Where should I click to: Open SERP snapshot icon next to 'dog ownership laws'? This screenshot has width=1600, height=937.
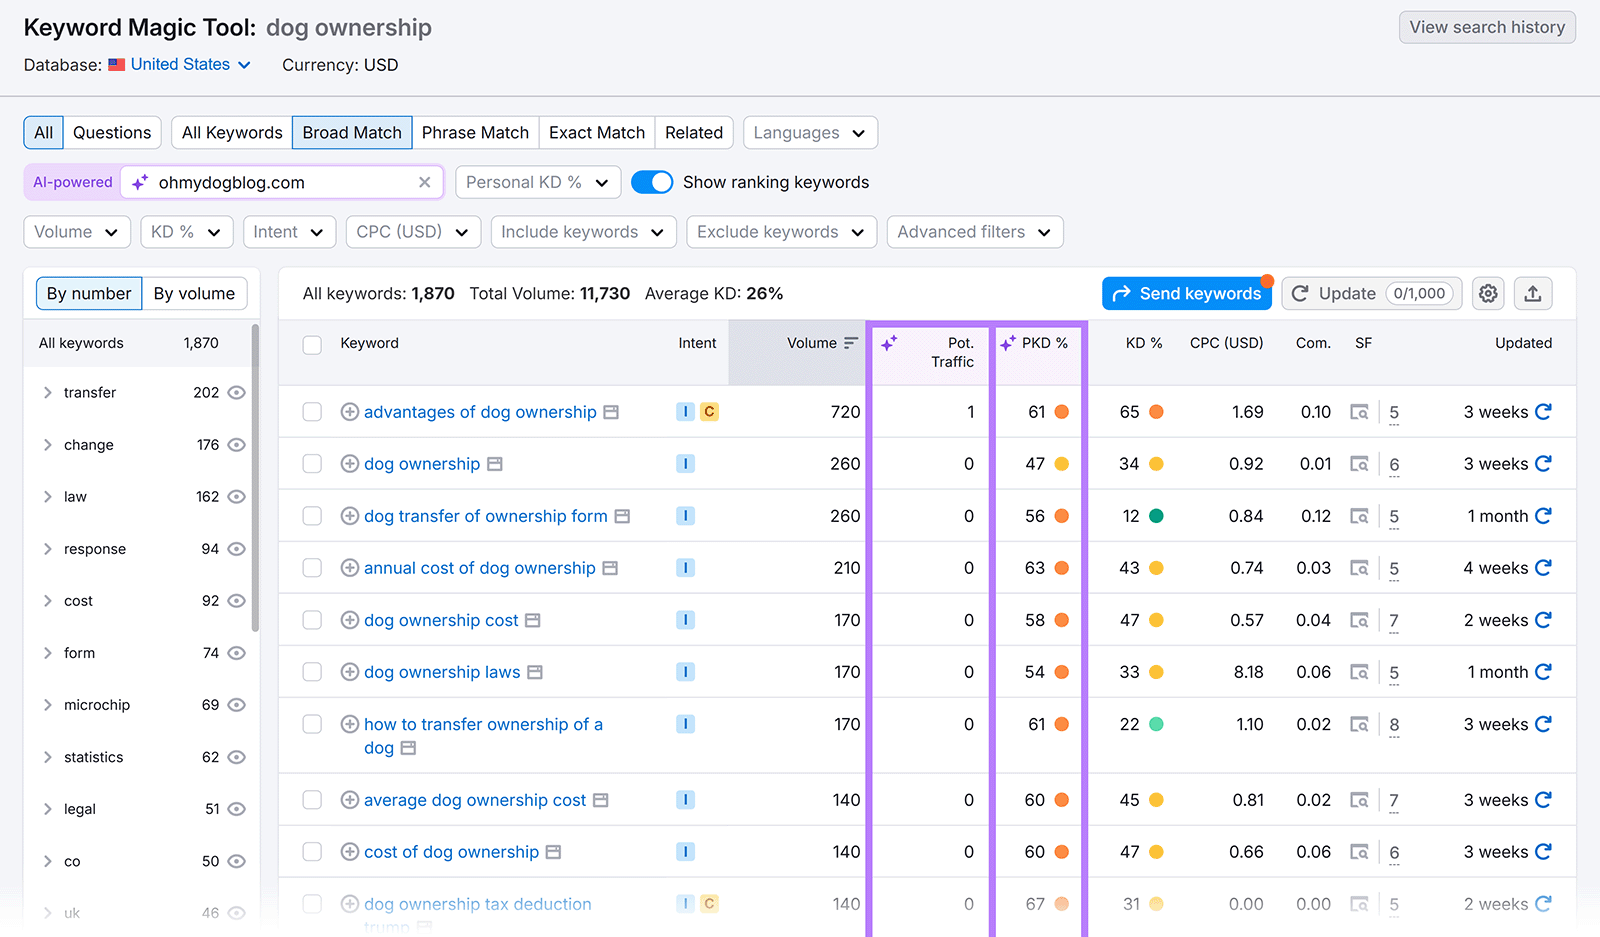click(537, 672)
